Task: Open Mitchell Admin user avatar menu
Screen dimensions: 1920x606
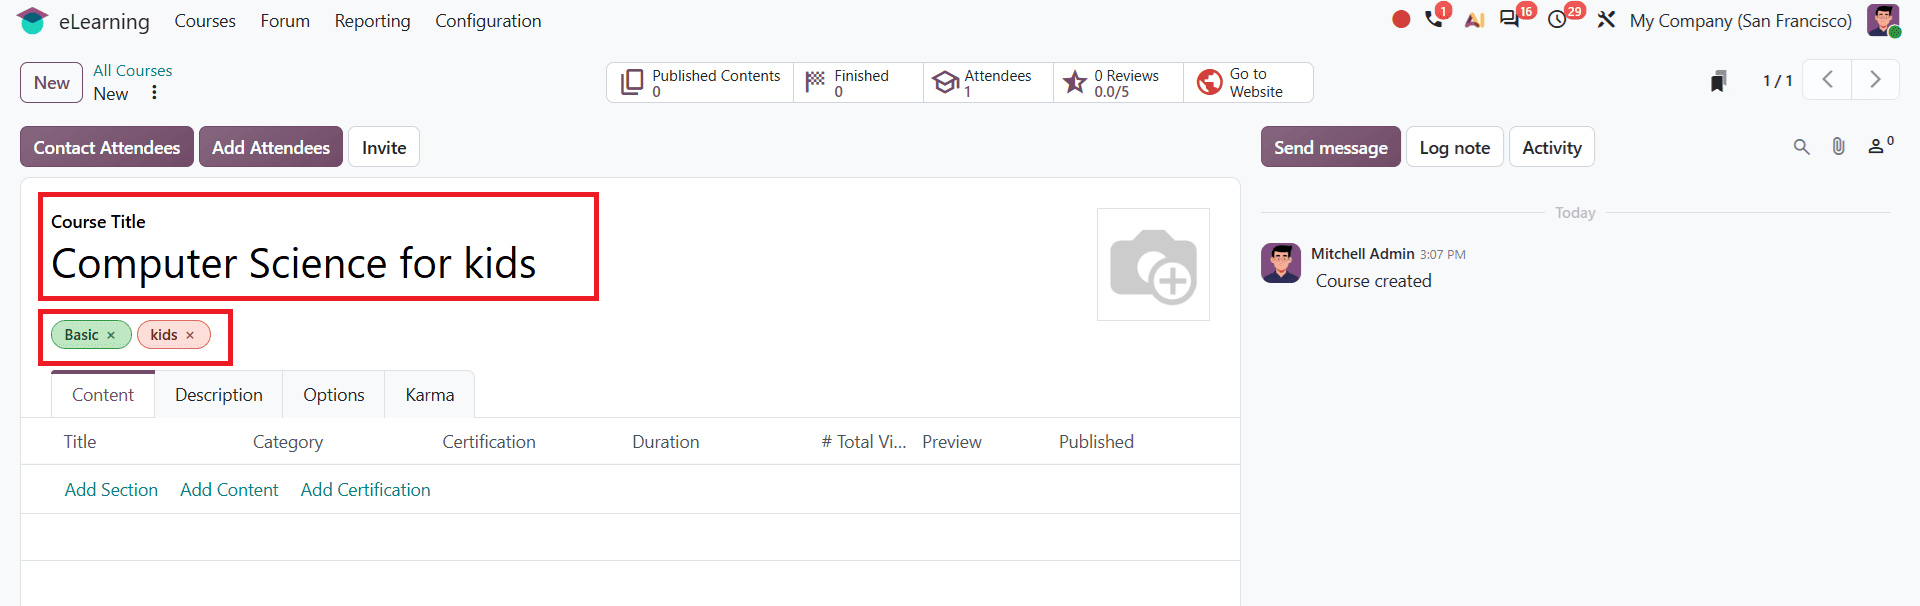Action: [1883, 20]
